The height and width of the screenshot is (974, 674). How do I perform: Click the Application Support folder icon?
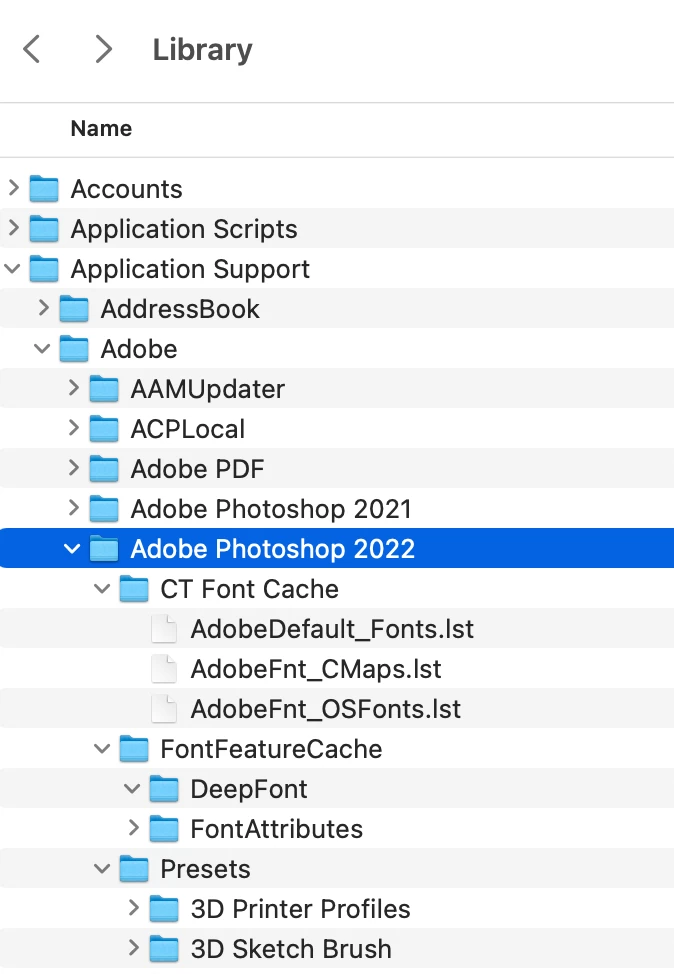point(44,269)
